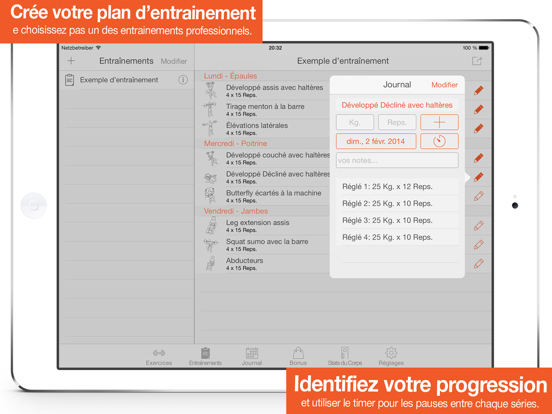Tap thumbnail of Élévations latérales exercise
This screenshot has width=552, height=414.
click(x=210, y=128)
